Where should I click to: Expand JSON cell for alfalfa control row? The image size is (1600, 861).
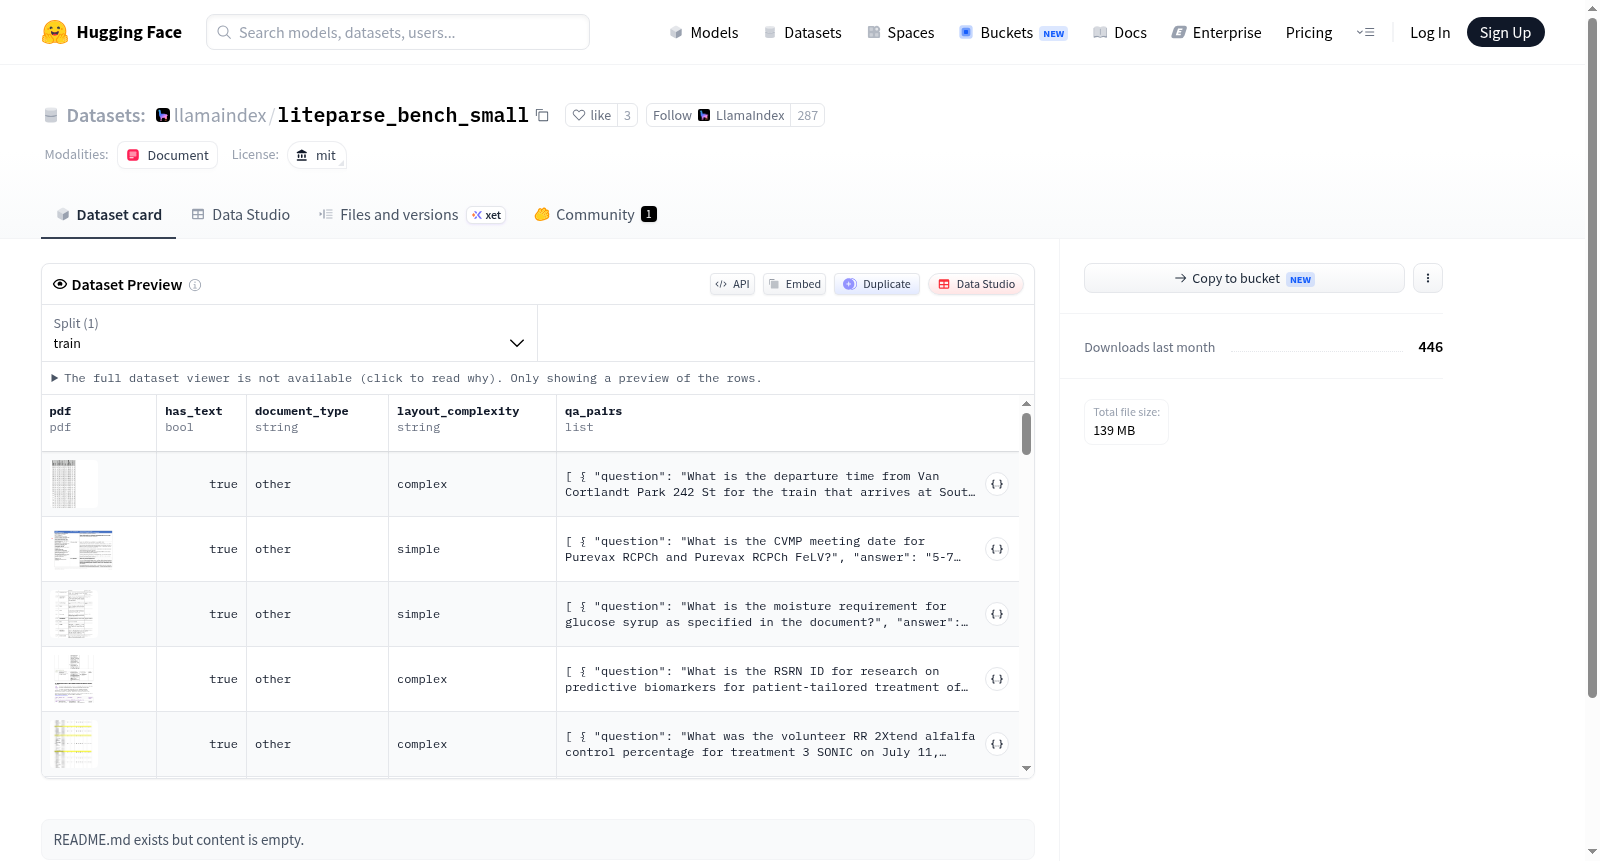pos(997,744)
